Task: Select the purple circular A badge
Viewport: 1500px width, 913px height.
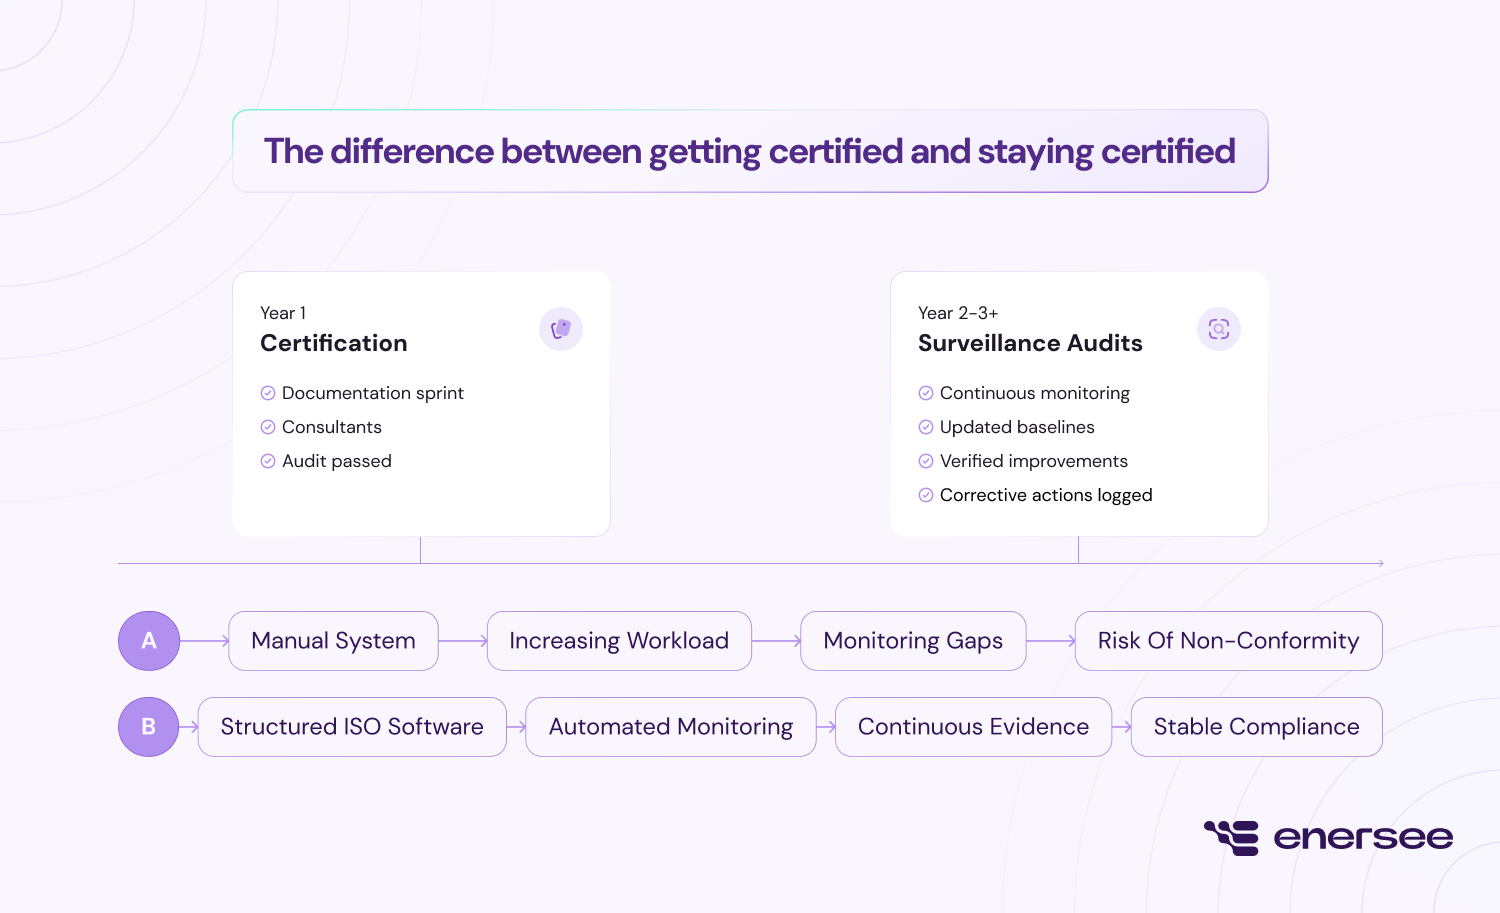Action: click(x=148, y=641)
